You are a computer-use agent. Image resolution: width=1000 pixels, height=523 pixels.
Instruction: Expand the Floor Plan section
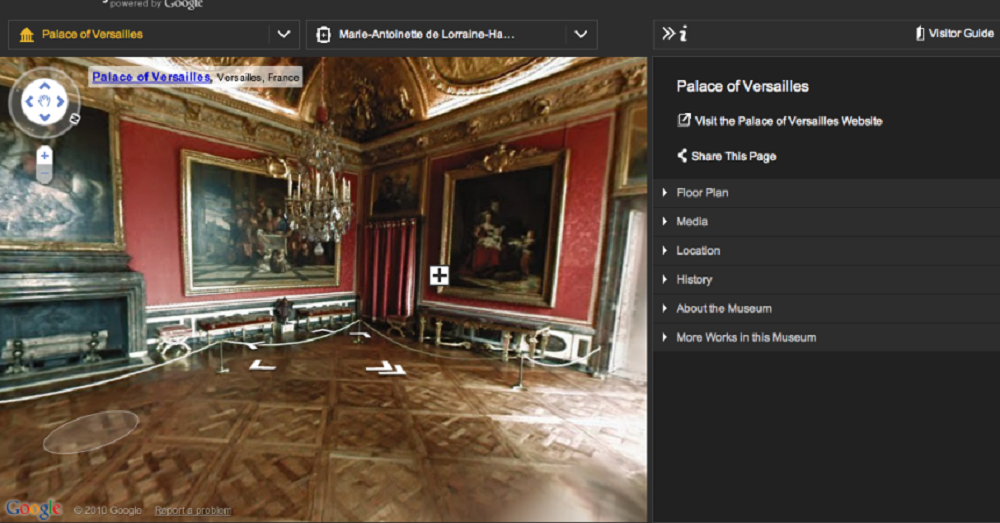[x=702, y=193]
